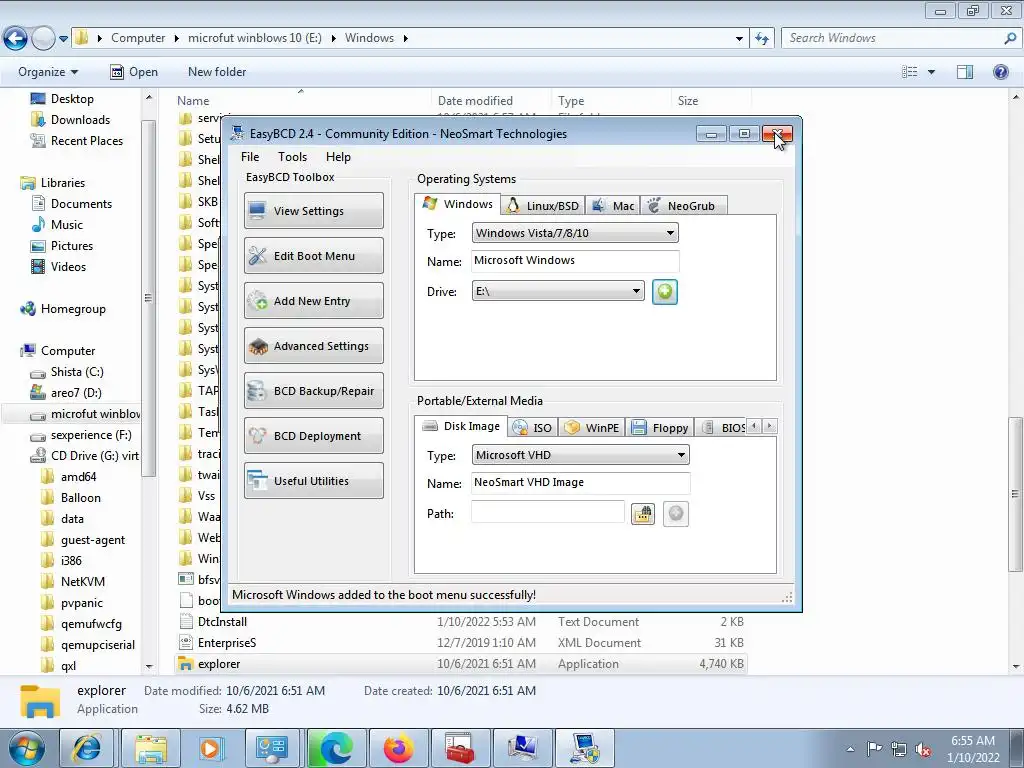Open the red toolbox taskbar icon

tap(459, 749)
